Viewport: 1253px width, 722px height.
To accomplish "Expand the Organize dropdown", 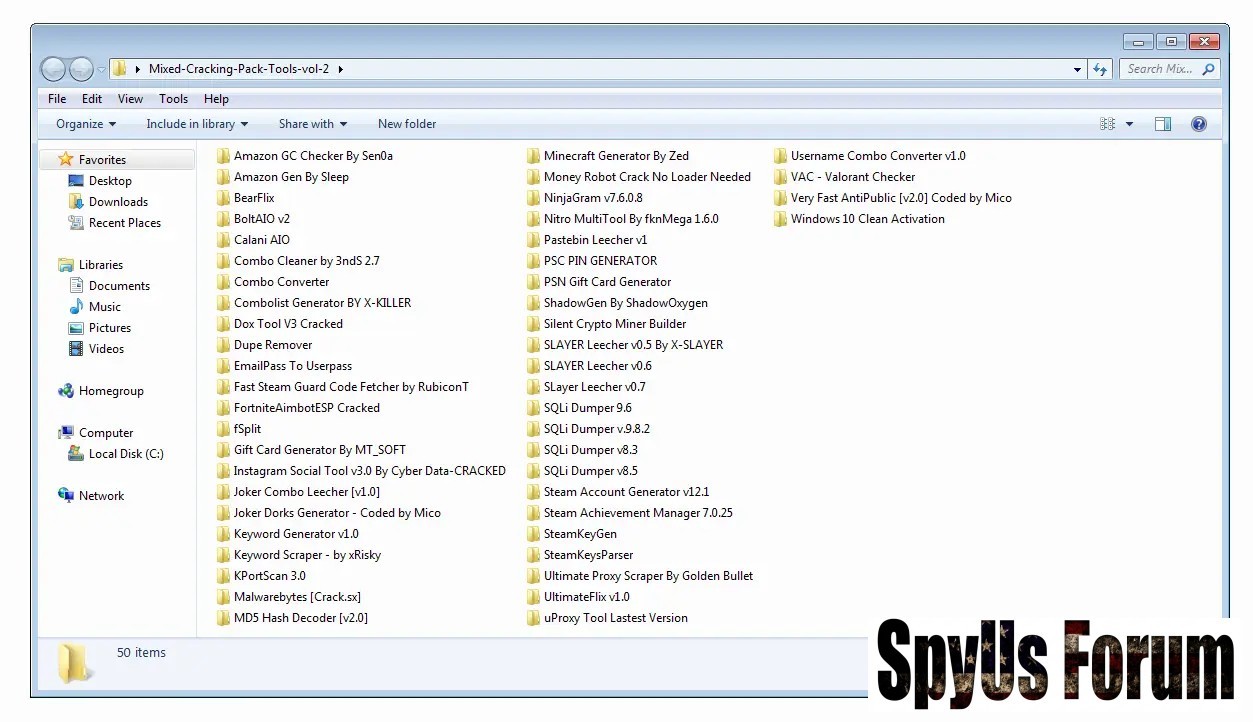I will pos(86,124).
